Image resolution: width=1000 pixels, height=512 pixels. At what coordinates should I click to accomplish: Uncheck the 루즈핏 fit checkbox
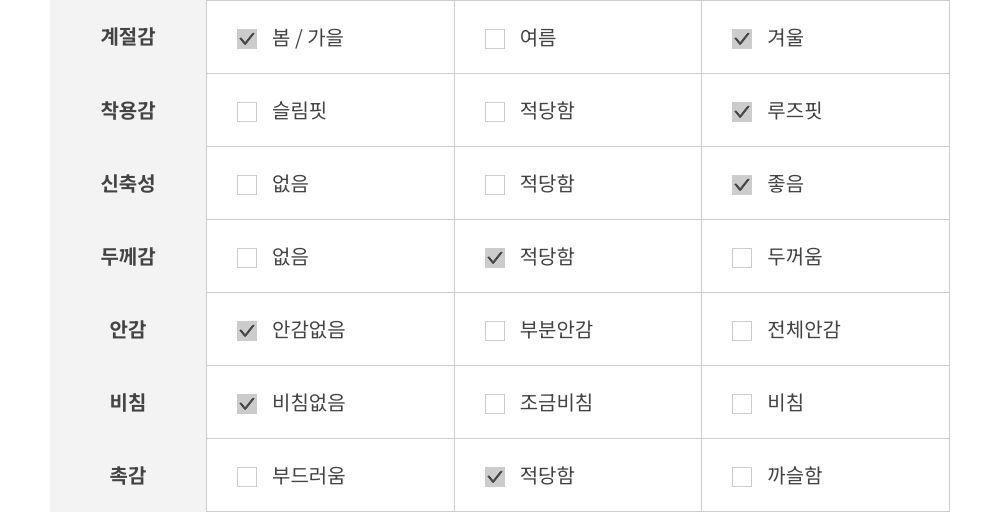coord(742,112)
